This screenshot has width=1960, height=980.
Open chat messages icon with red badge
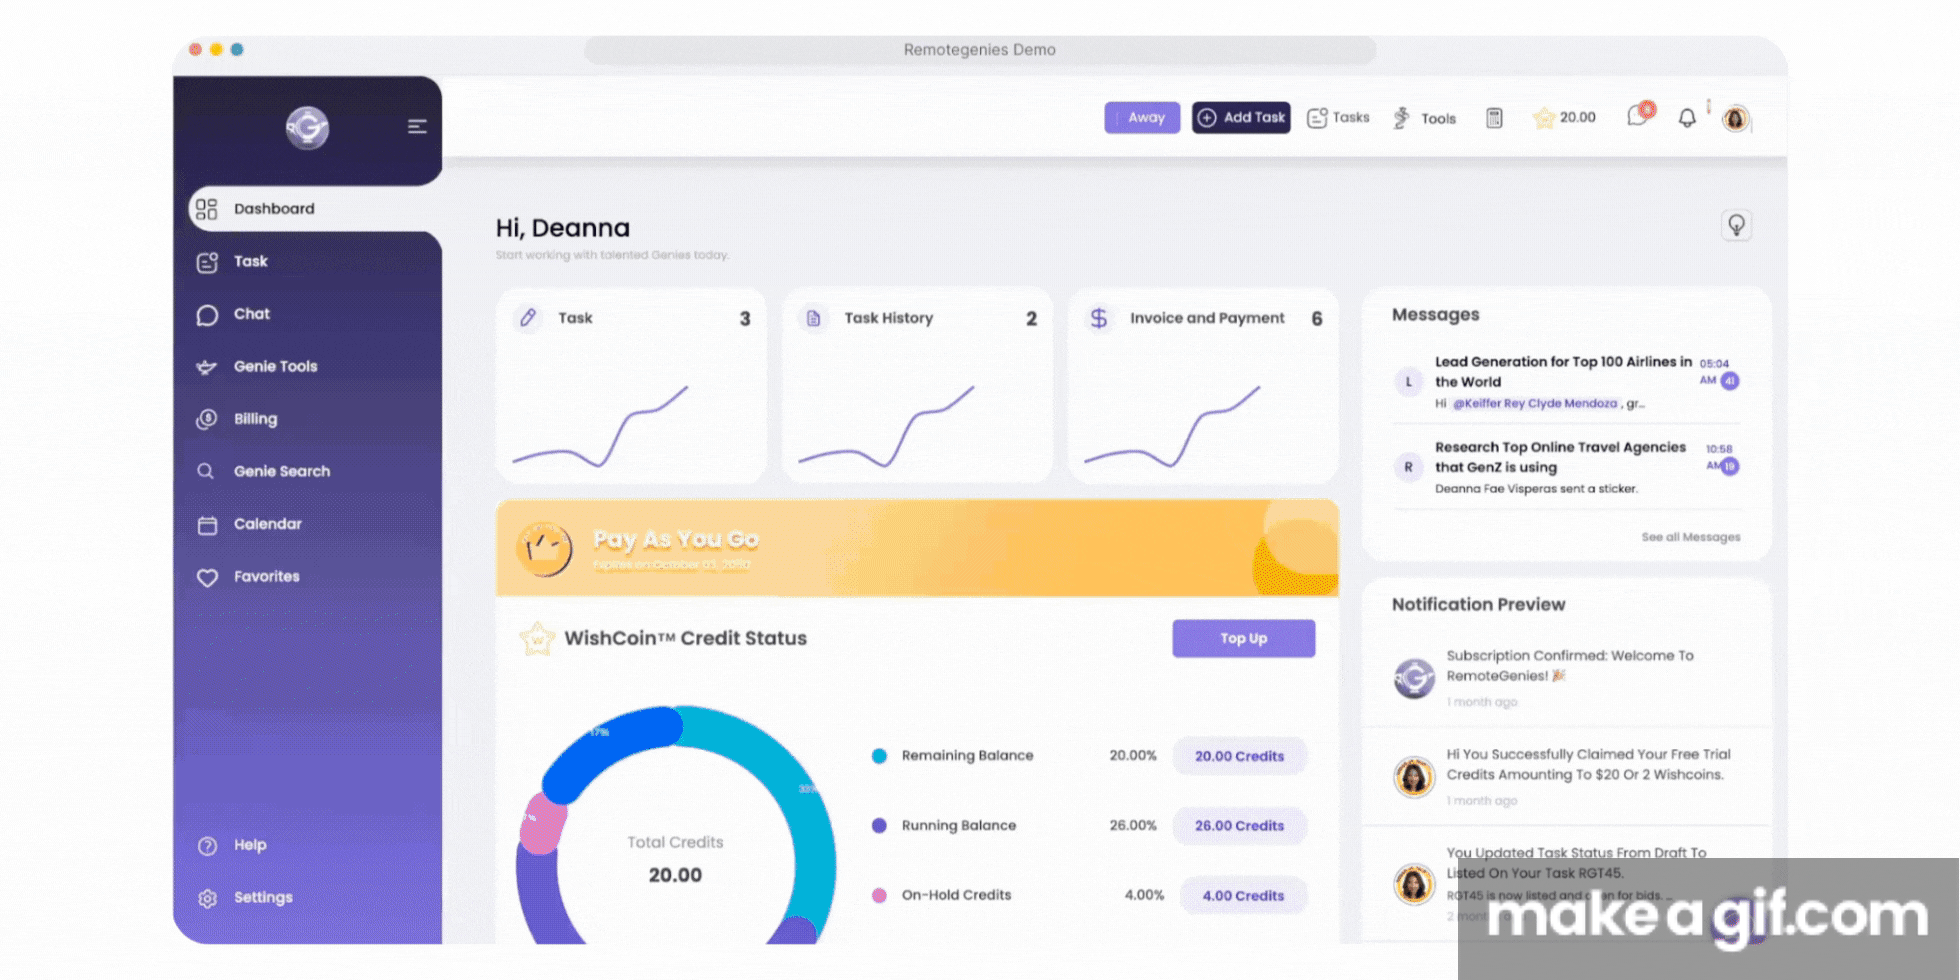click(x=1638, y=116)
